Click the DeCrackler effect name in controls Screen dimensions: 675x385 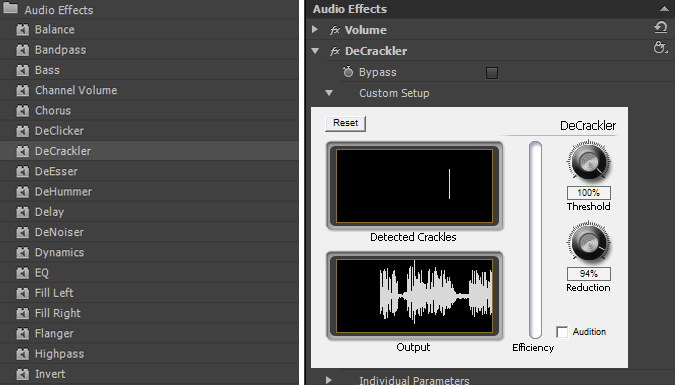[376, 51]
